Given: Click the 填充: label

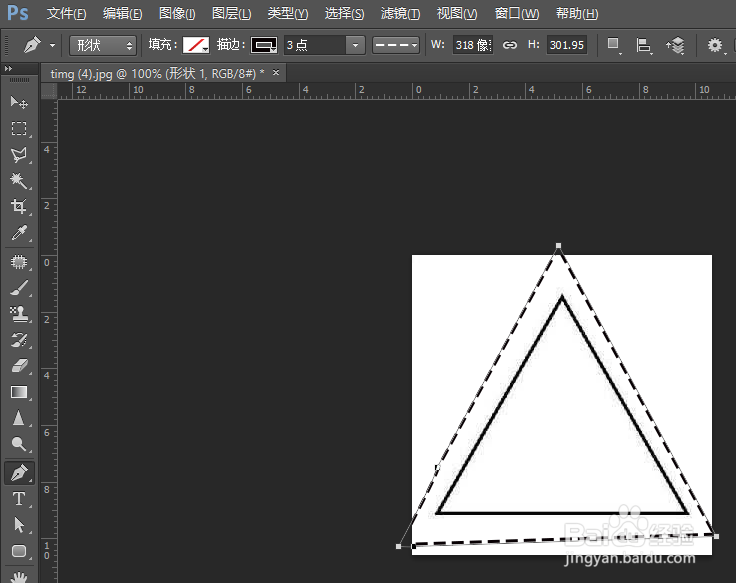Looking at the screenshot, I should (163, 45).
